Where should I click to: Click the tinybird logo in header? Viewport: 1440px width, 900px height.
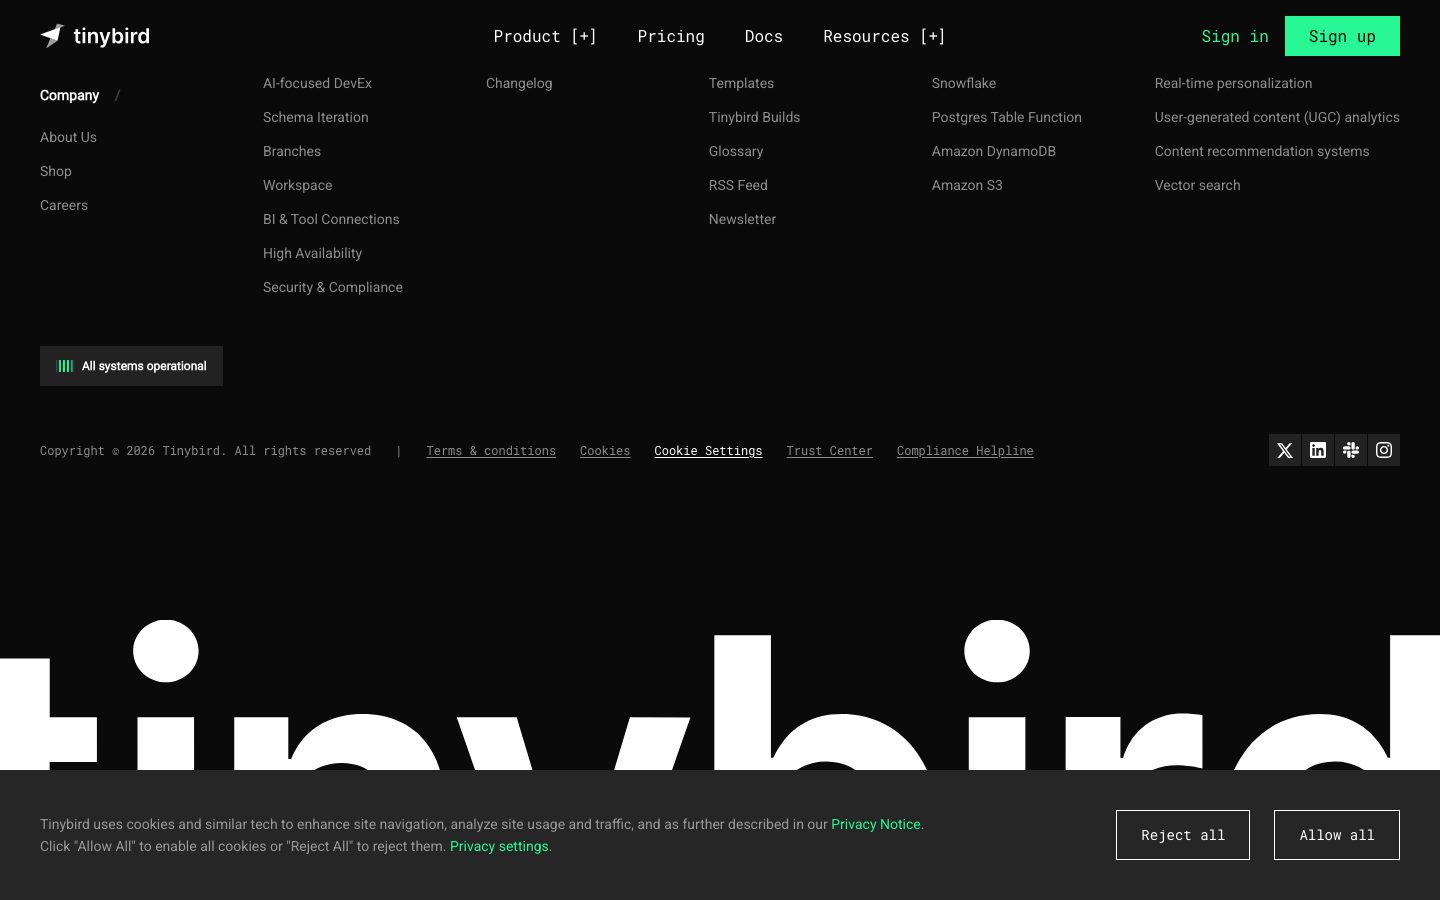tap(95, 36)
